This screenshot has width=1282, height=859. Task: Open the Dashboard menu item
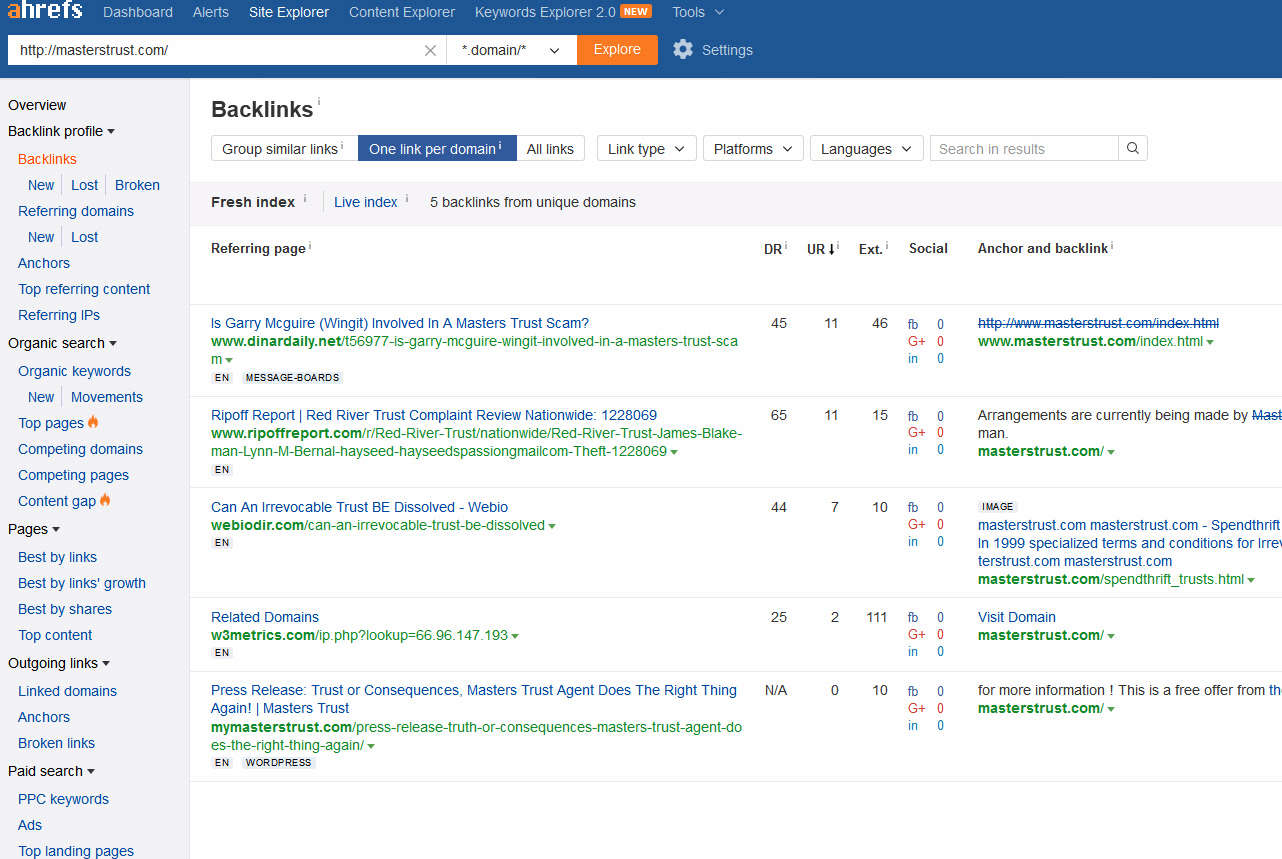(x=138, y=12)
